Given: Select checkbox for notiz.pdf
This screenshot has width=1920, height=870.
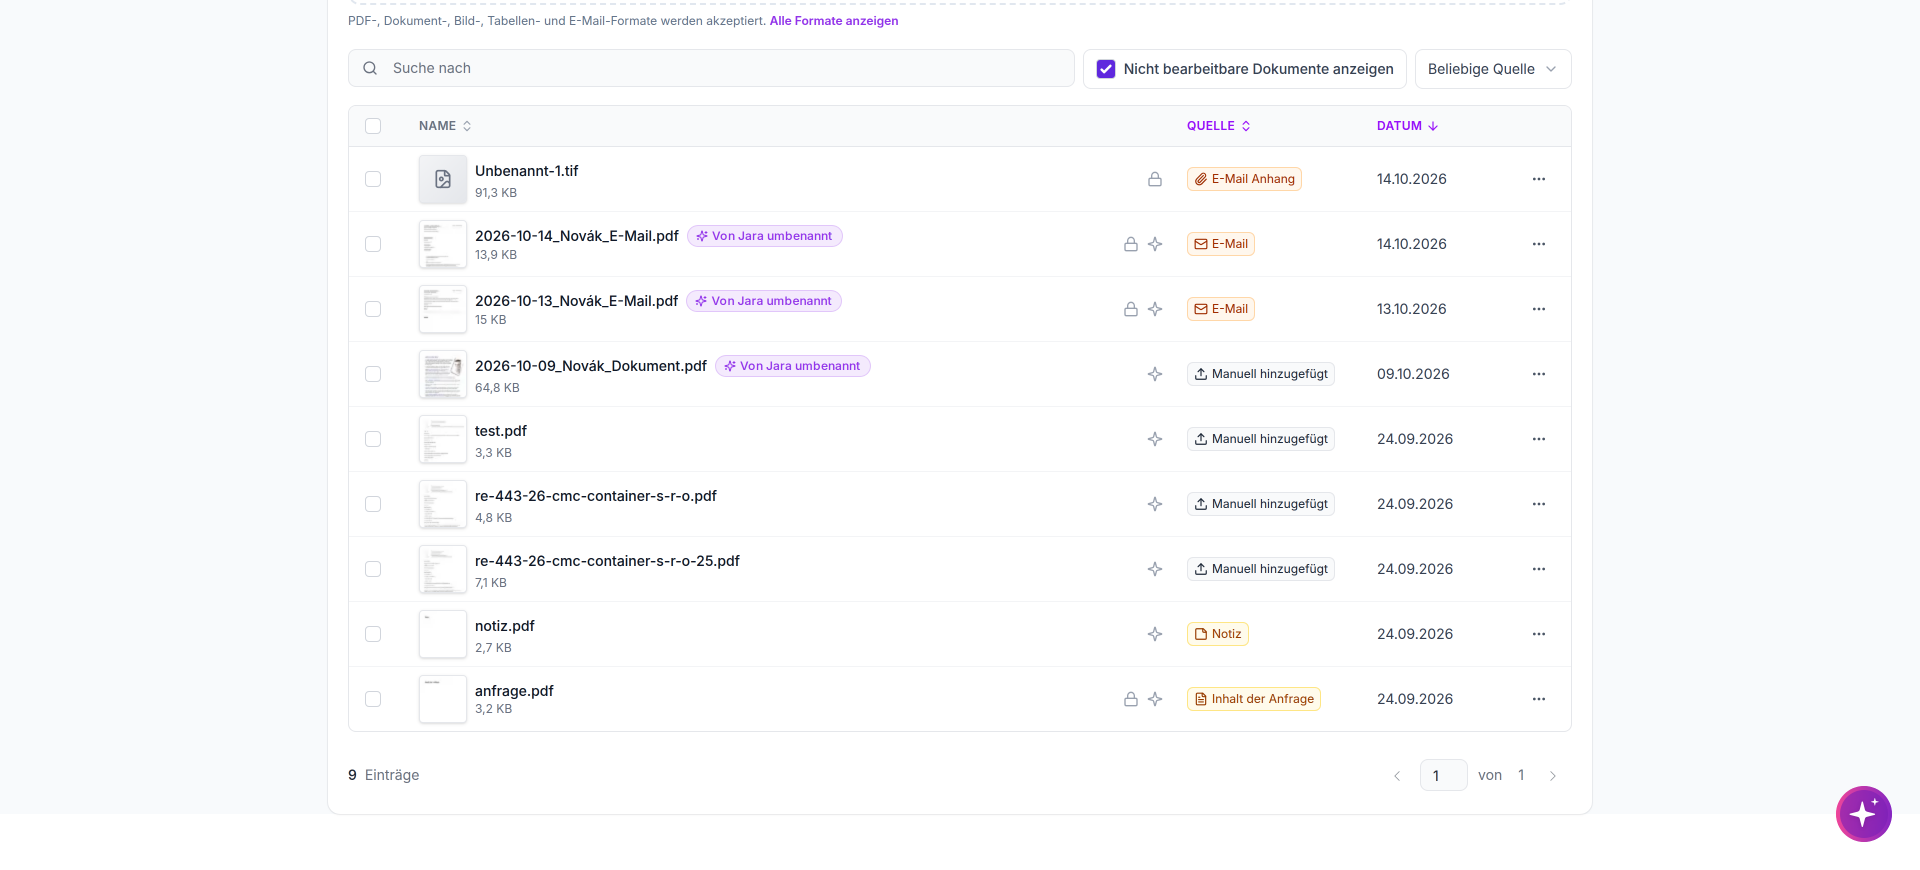Looking at the screenshot, I should (373, 634).
